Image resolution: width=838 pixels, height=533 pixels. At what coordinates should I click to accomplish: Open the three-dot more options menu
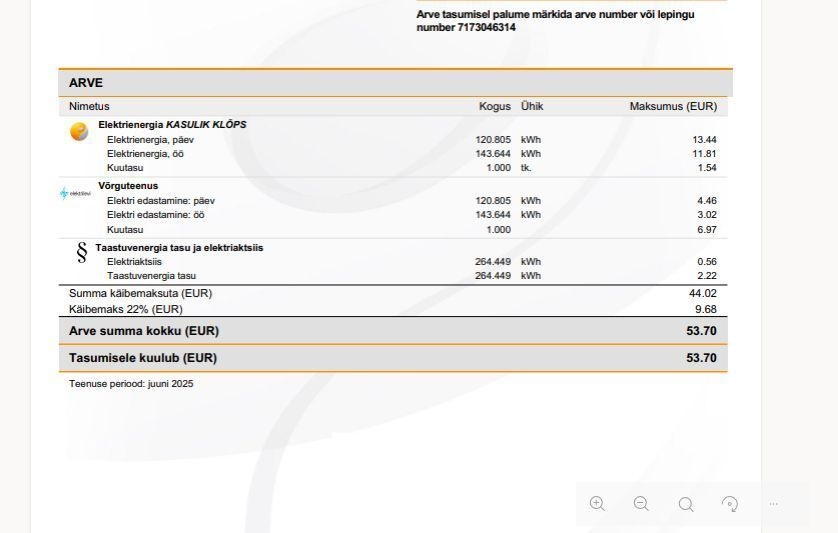pos(773,504)
